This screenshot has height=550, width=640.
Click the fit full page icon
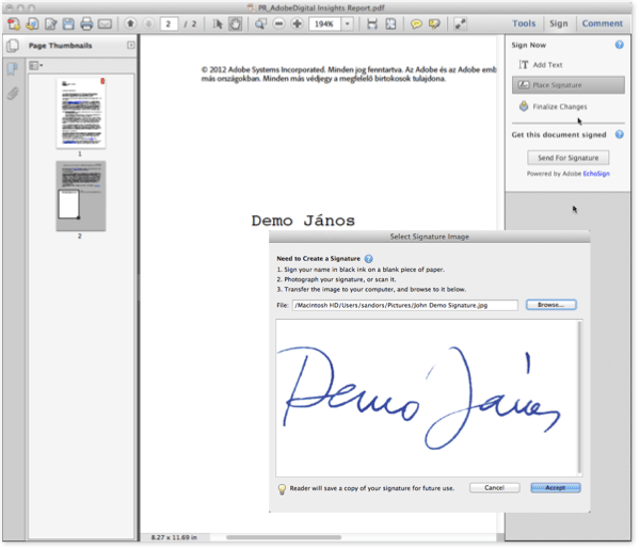coord(391,24)
